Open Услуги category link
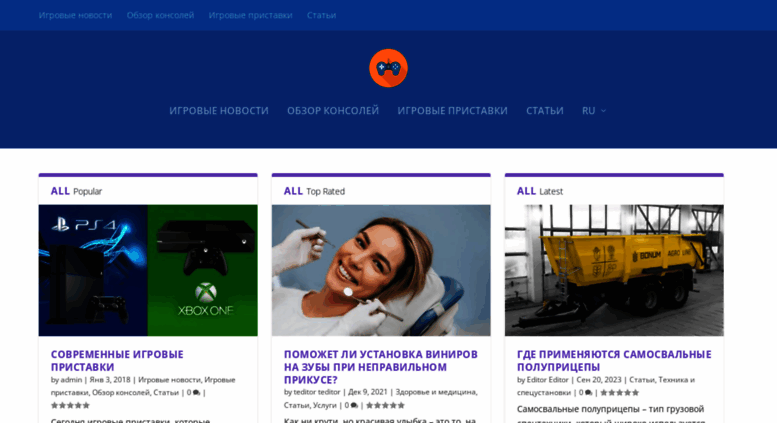Image resolution: width=777 pixels, height=423 pixels. pos(325,405)
